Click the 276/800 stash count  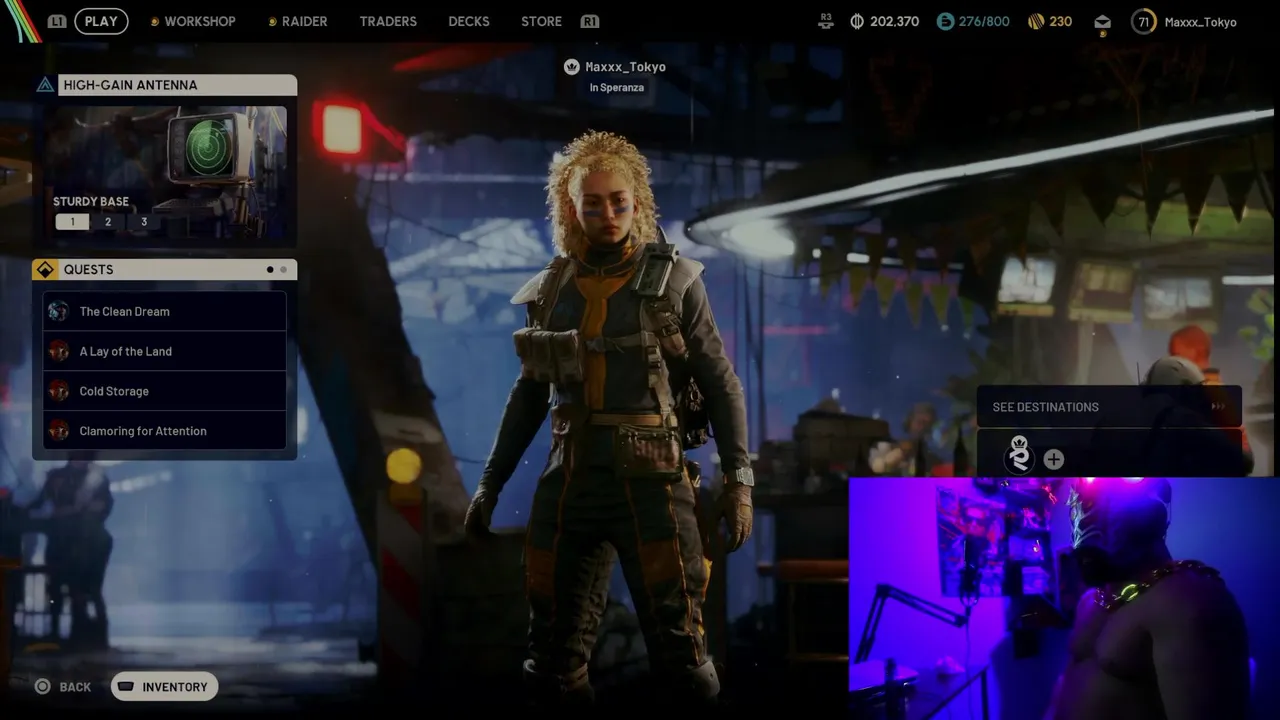click(984, 21)
